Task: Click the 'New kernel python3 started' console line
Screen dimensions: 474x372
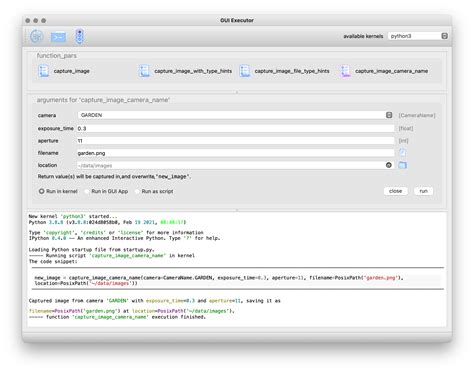Action: click(x=73, y=216)
